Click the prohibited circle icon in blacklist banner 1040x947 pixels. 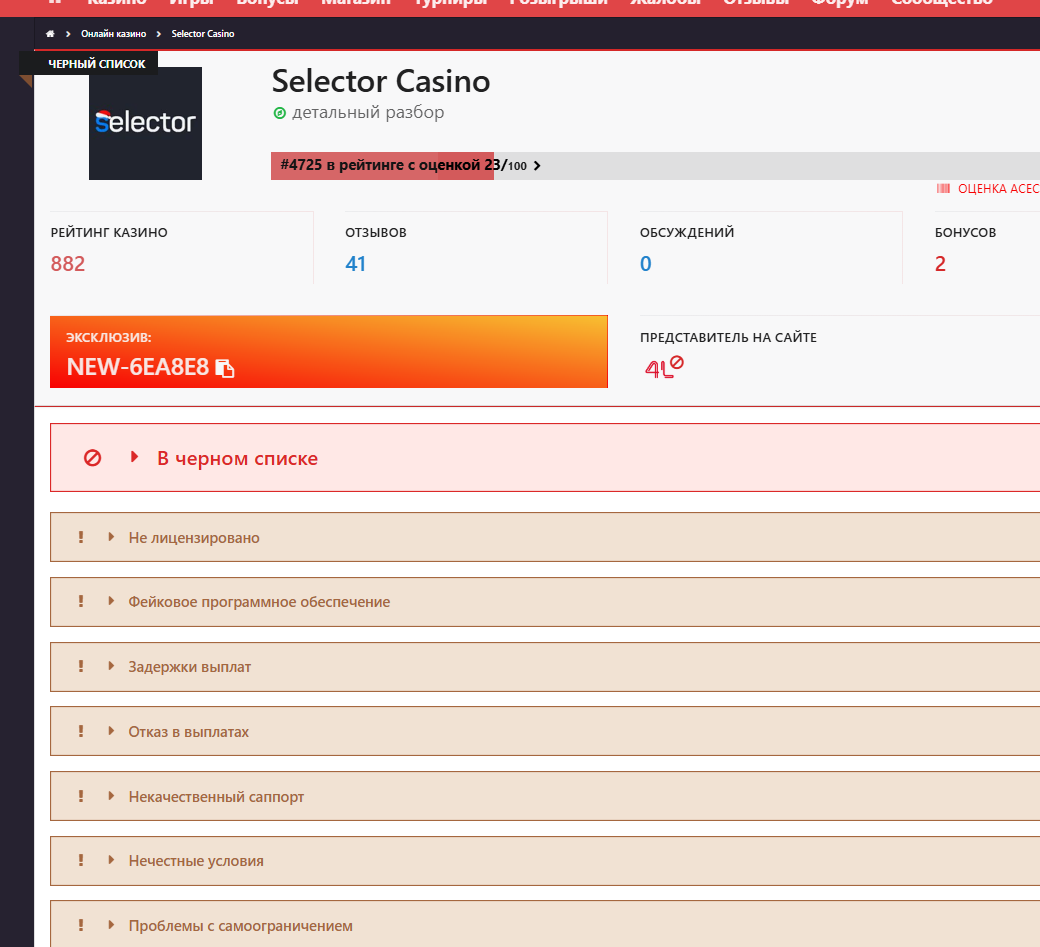point(92,458)
